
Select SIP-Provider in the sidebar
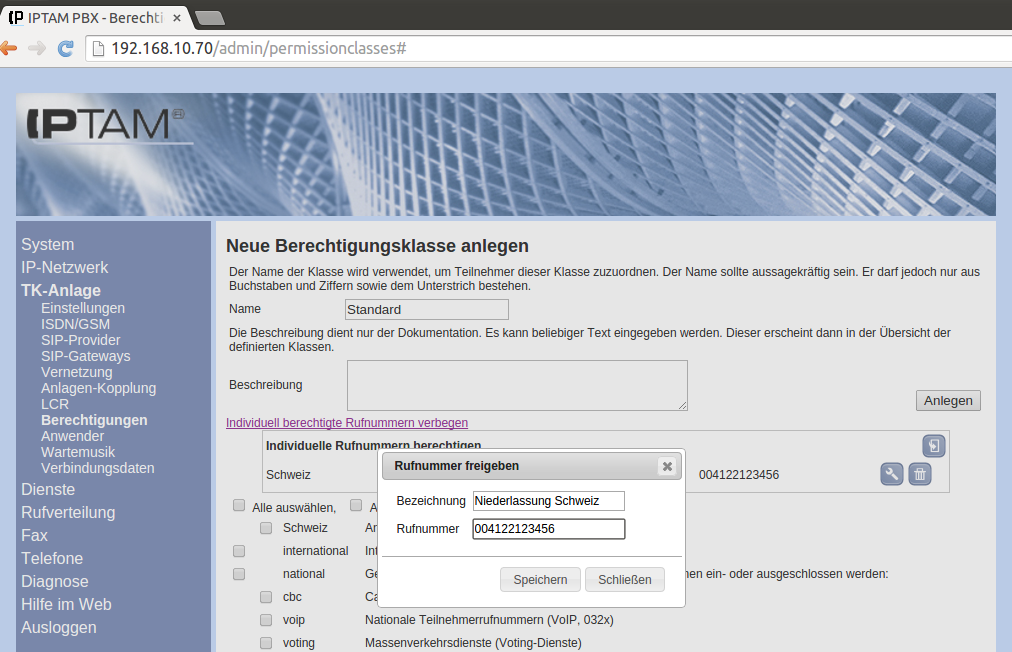[x=80, y=340]
